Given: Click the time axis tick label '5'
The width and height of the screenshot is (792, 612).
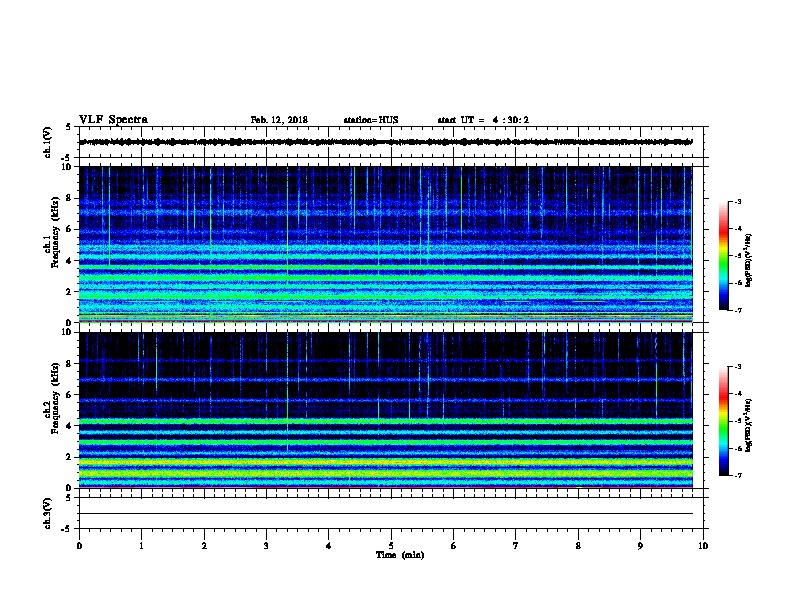Looking at the screenshot, I should pyautogui.click(x=391, y=546).
